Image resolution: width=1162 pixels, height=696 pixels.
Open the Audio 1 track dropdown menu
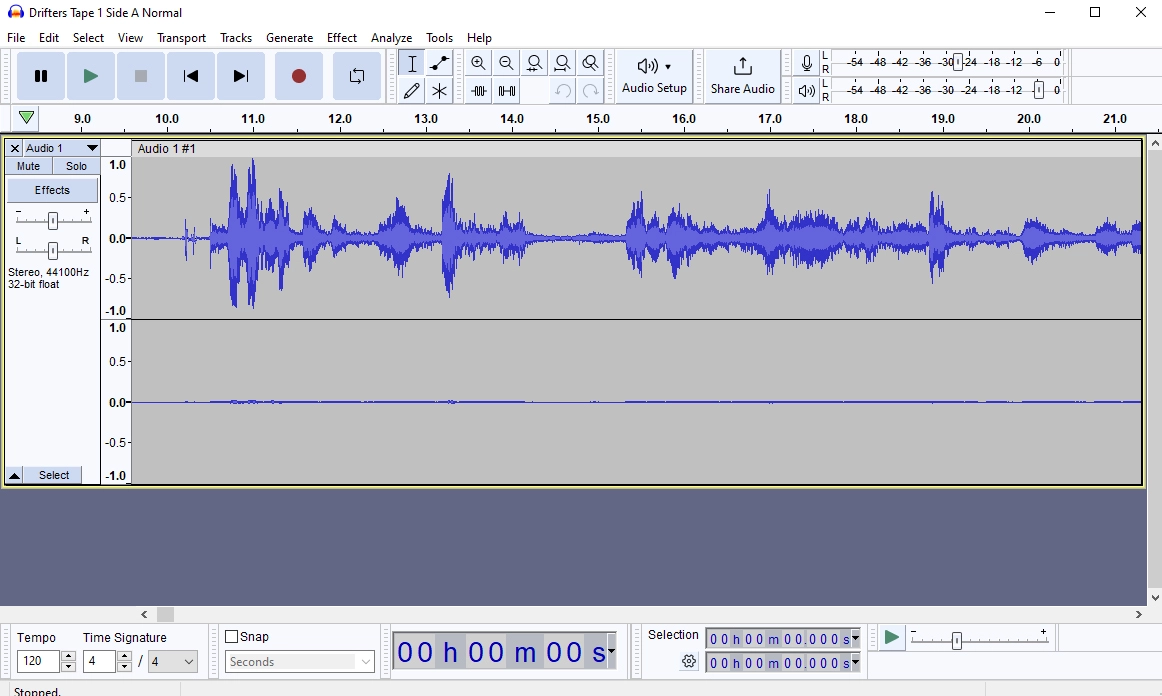click(x=92, y=148)
